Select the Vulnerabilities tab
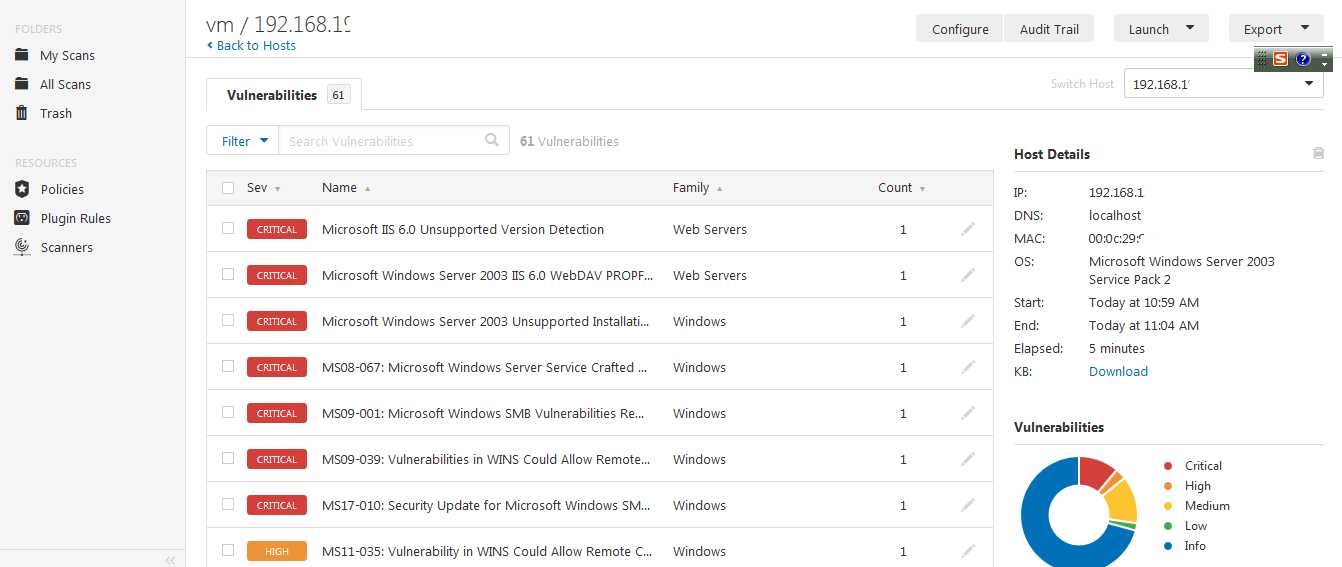 [x=284, y=95]
